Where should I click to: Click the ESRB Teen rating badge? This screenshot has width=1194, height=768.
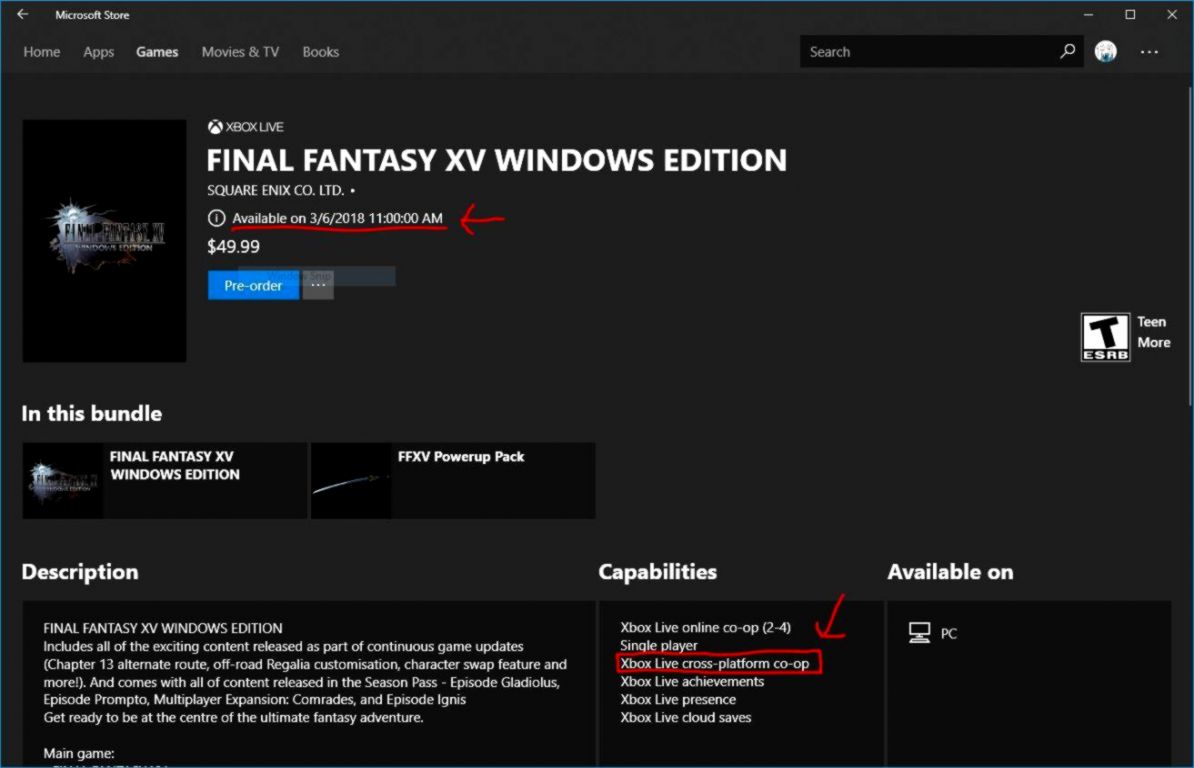tap(1106, 336)
